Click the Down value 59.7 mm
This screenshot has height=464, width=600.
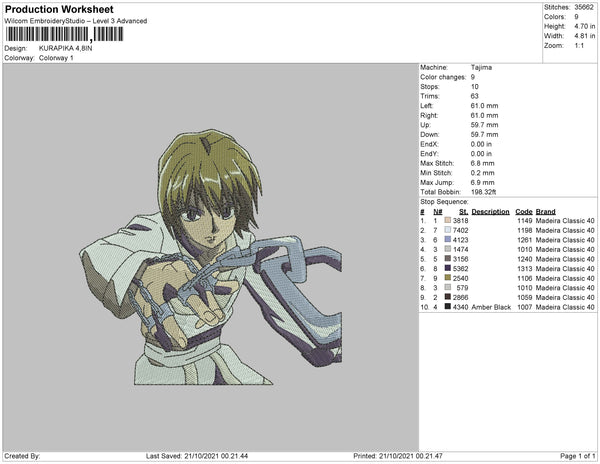pyautogui.click(x=484, y=135)
